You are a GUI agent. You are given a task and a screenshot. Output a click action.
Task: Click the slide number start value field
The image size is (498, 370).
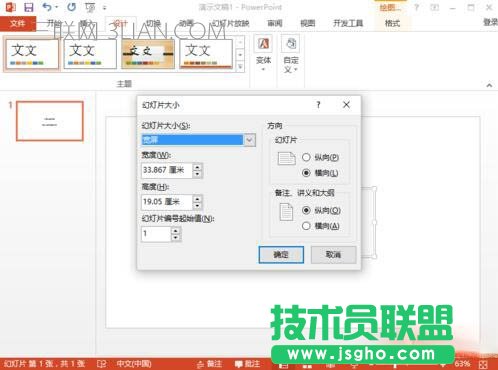coord(156,233)
